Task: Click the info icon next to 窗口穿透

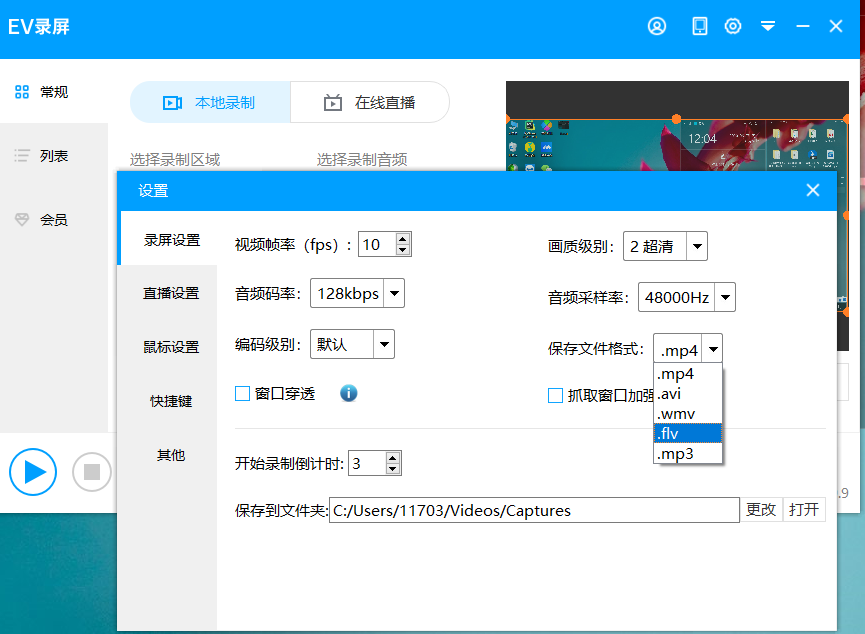Action: (x=348, y=393)
